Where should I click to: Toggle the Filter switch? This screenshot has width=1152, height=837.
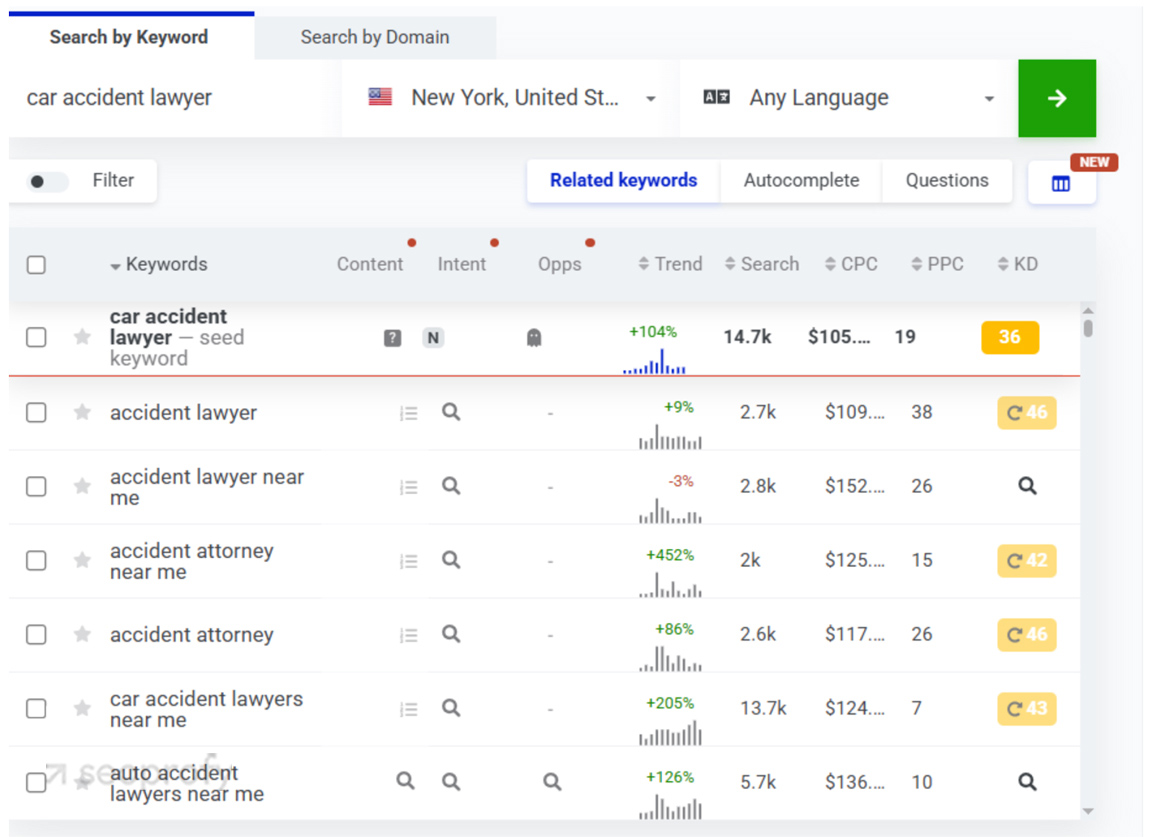coord(47,181)
